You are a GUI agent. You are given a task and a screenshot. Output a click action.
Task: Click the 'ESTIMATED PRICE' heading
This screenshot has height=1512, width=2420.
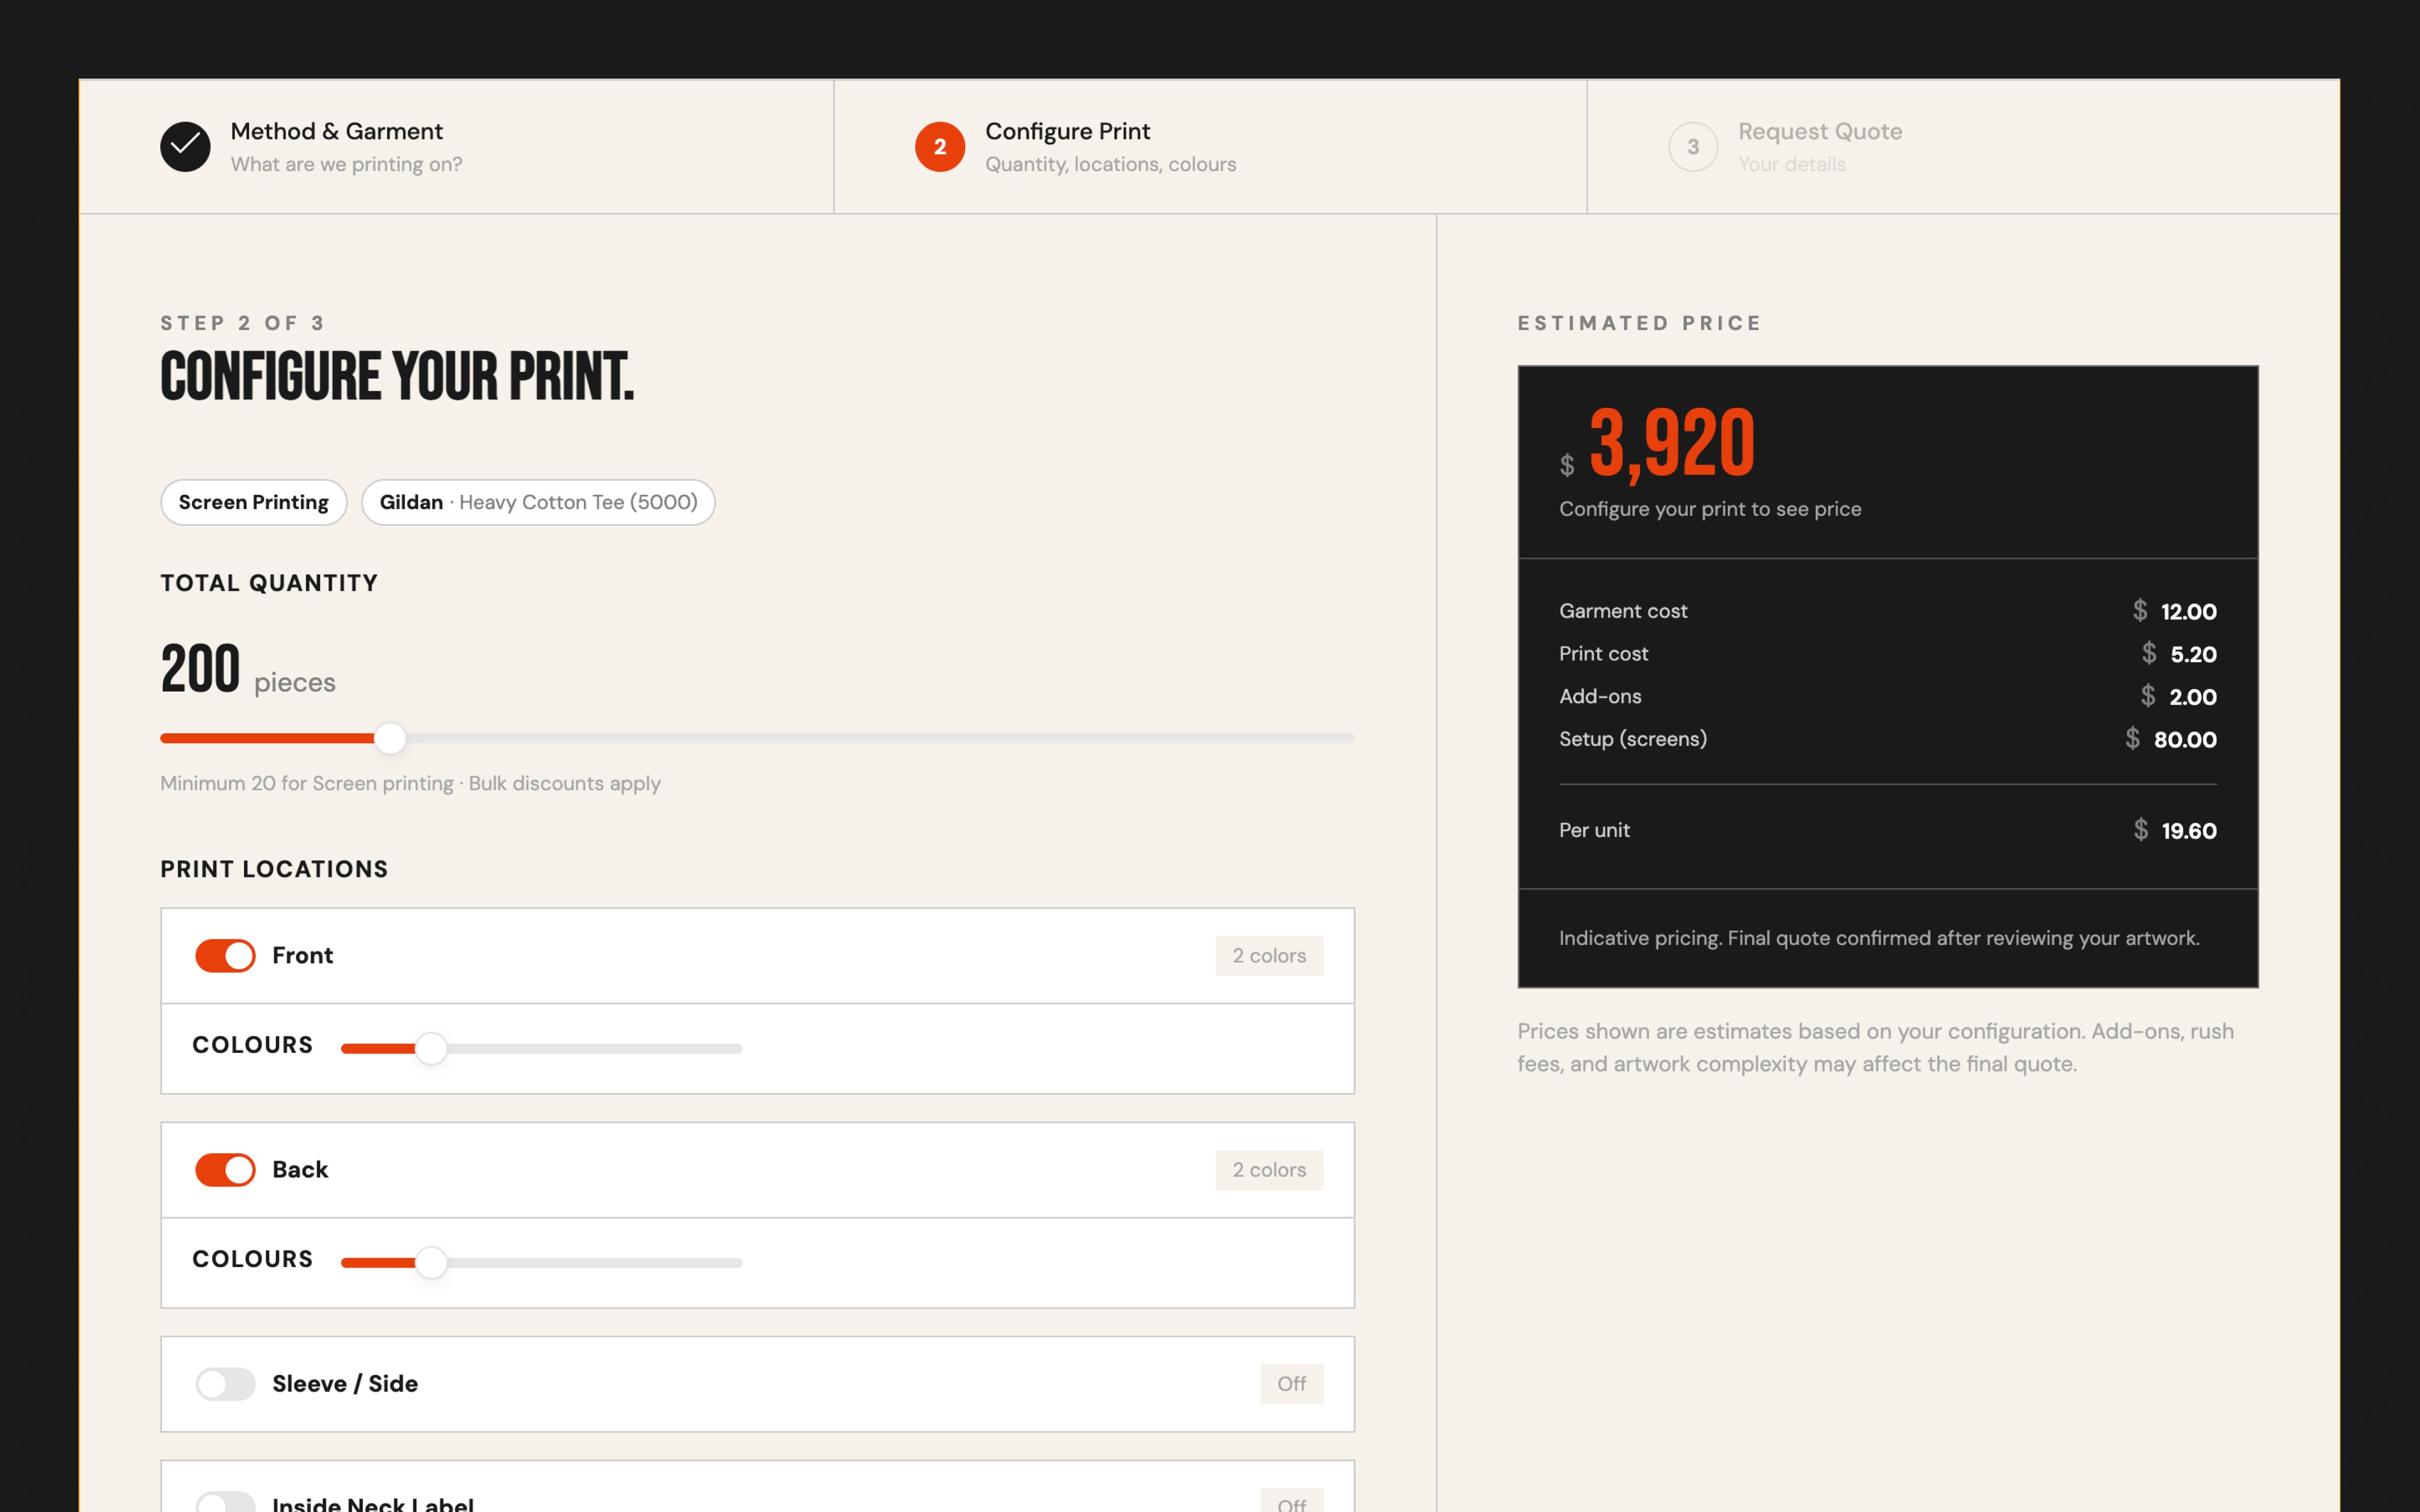pyautogui.click(x=1639, y=323)
